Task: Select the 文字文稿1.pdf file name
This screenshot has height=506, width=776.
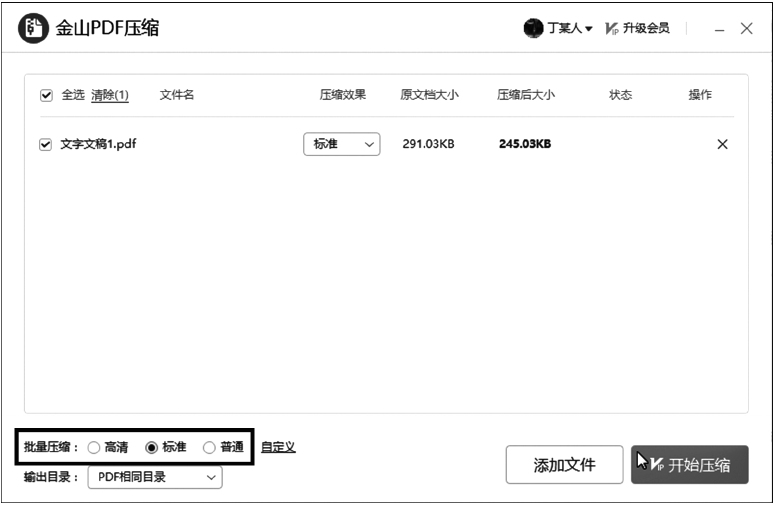Action: tap(98, 144)
